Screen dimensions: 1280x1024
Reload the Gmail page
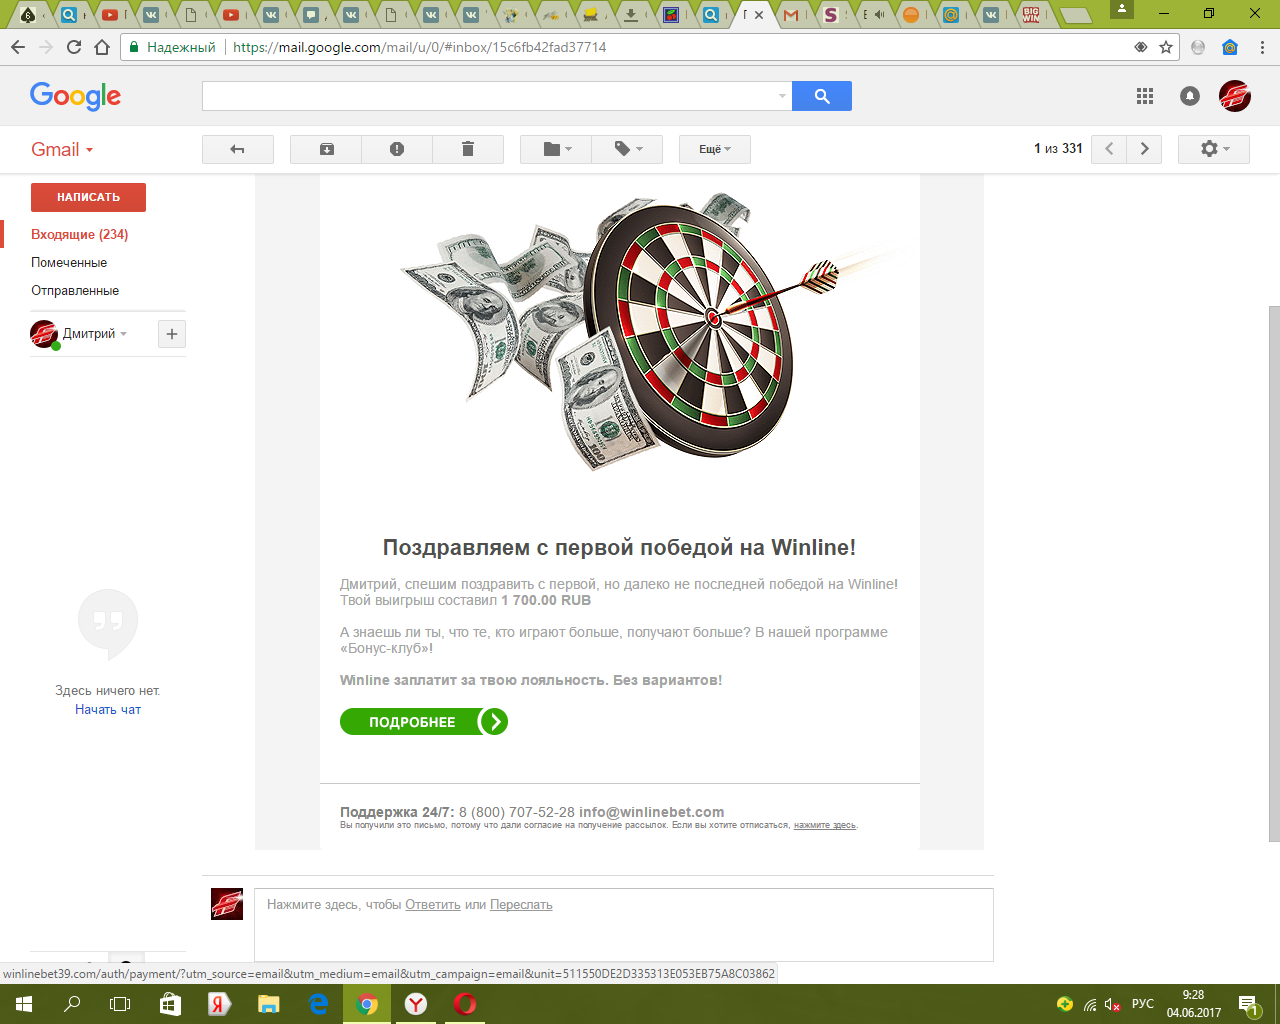74,47
